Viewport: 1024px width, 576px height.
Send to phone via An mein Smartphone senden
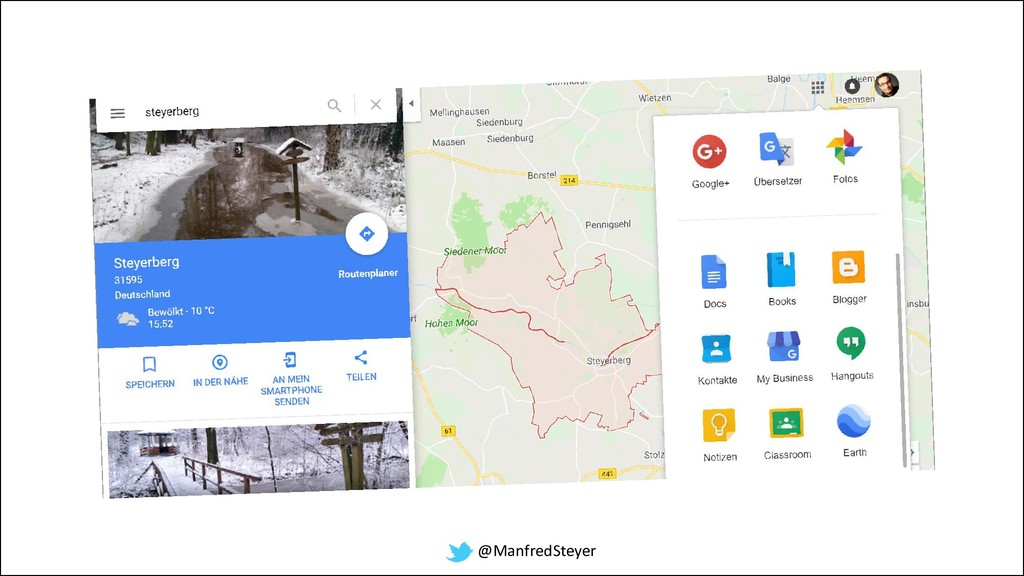[x=291, y=379]
